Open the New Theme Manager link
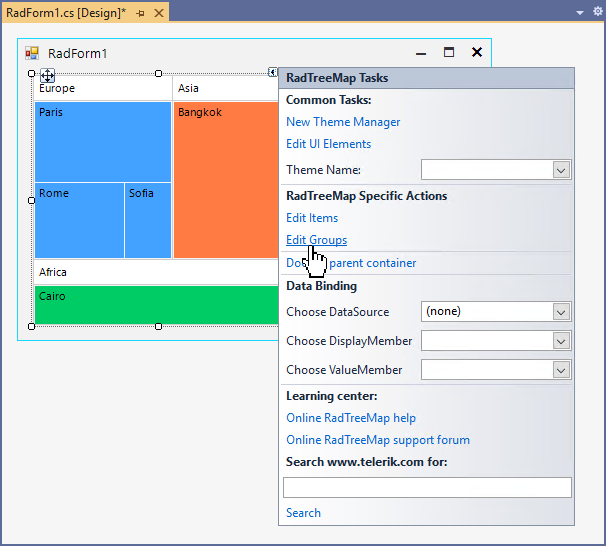This screenshot has height=546, width=606. click(343, 122)
